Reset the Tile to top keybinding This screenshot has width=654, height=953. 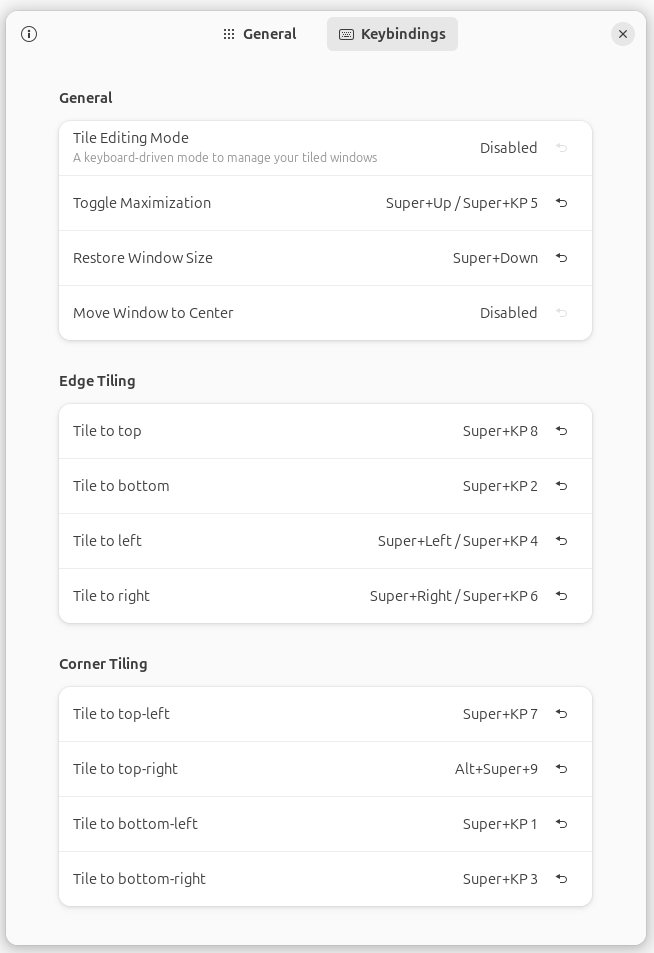click(x=562, y=431)
